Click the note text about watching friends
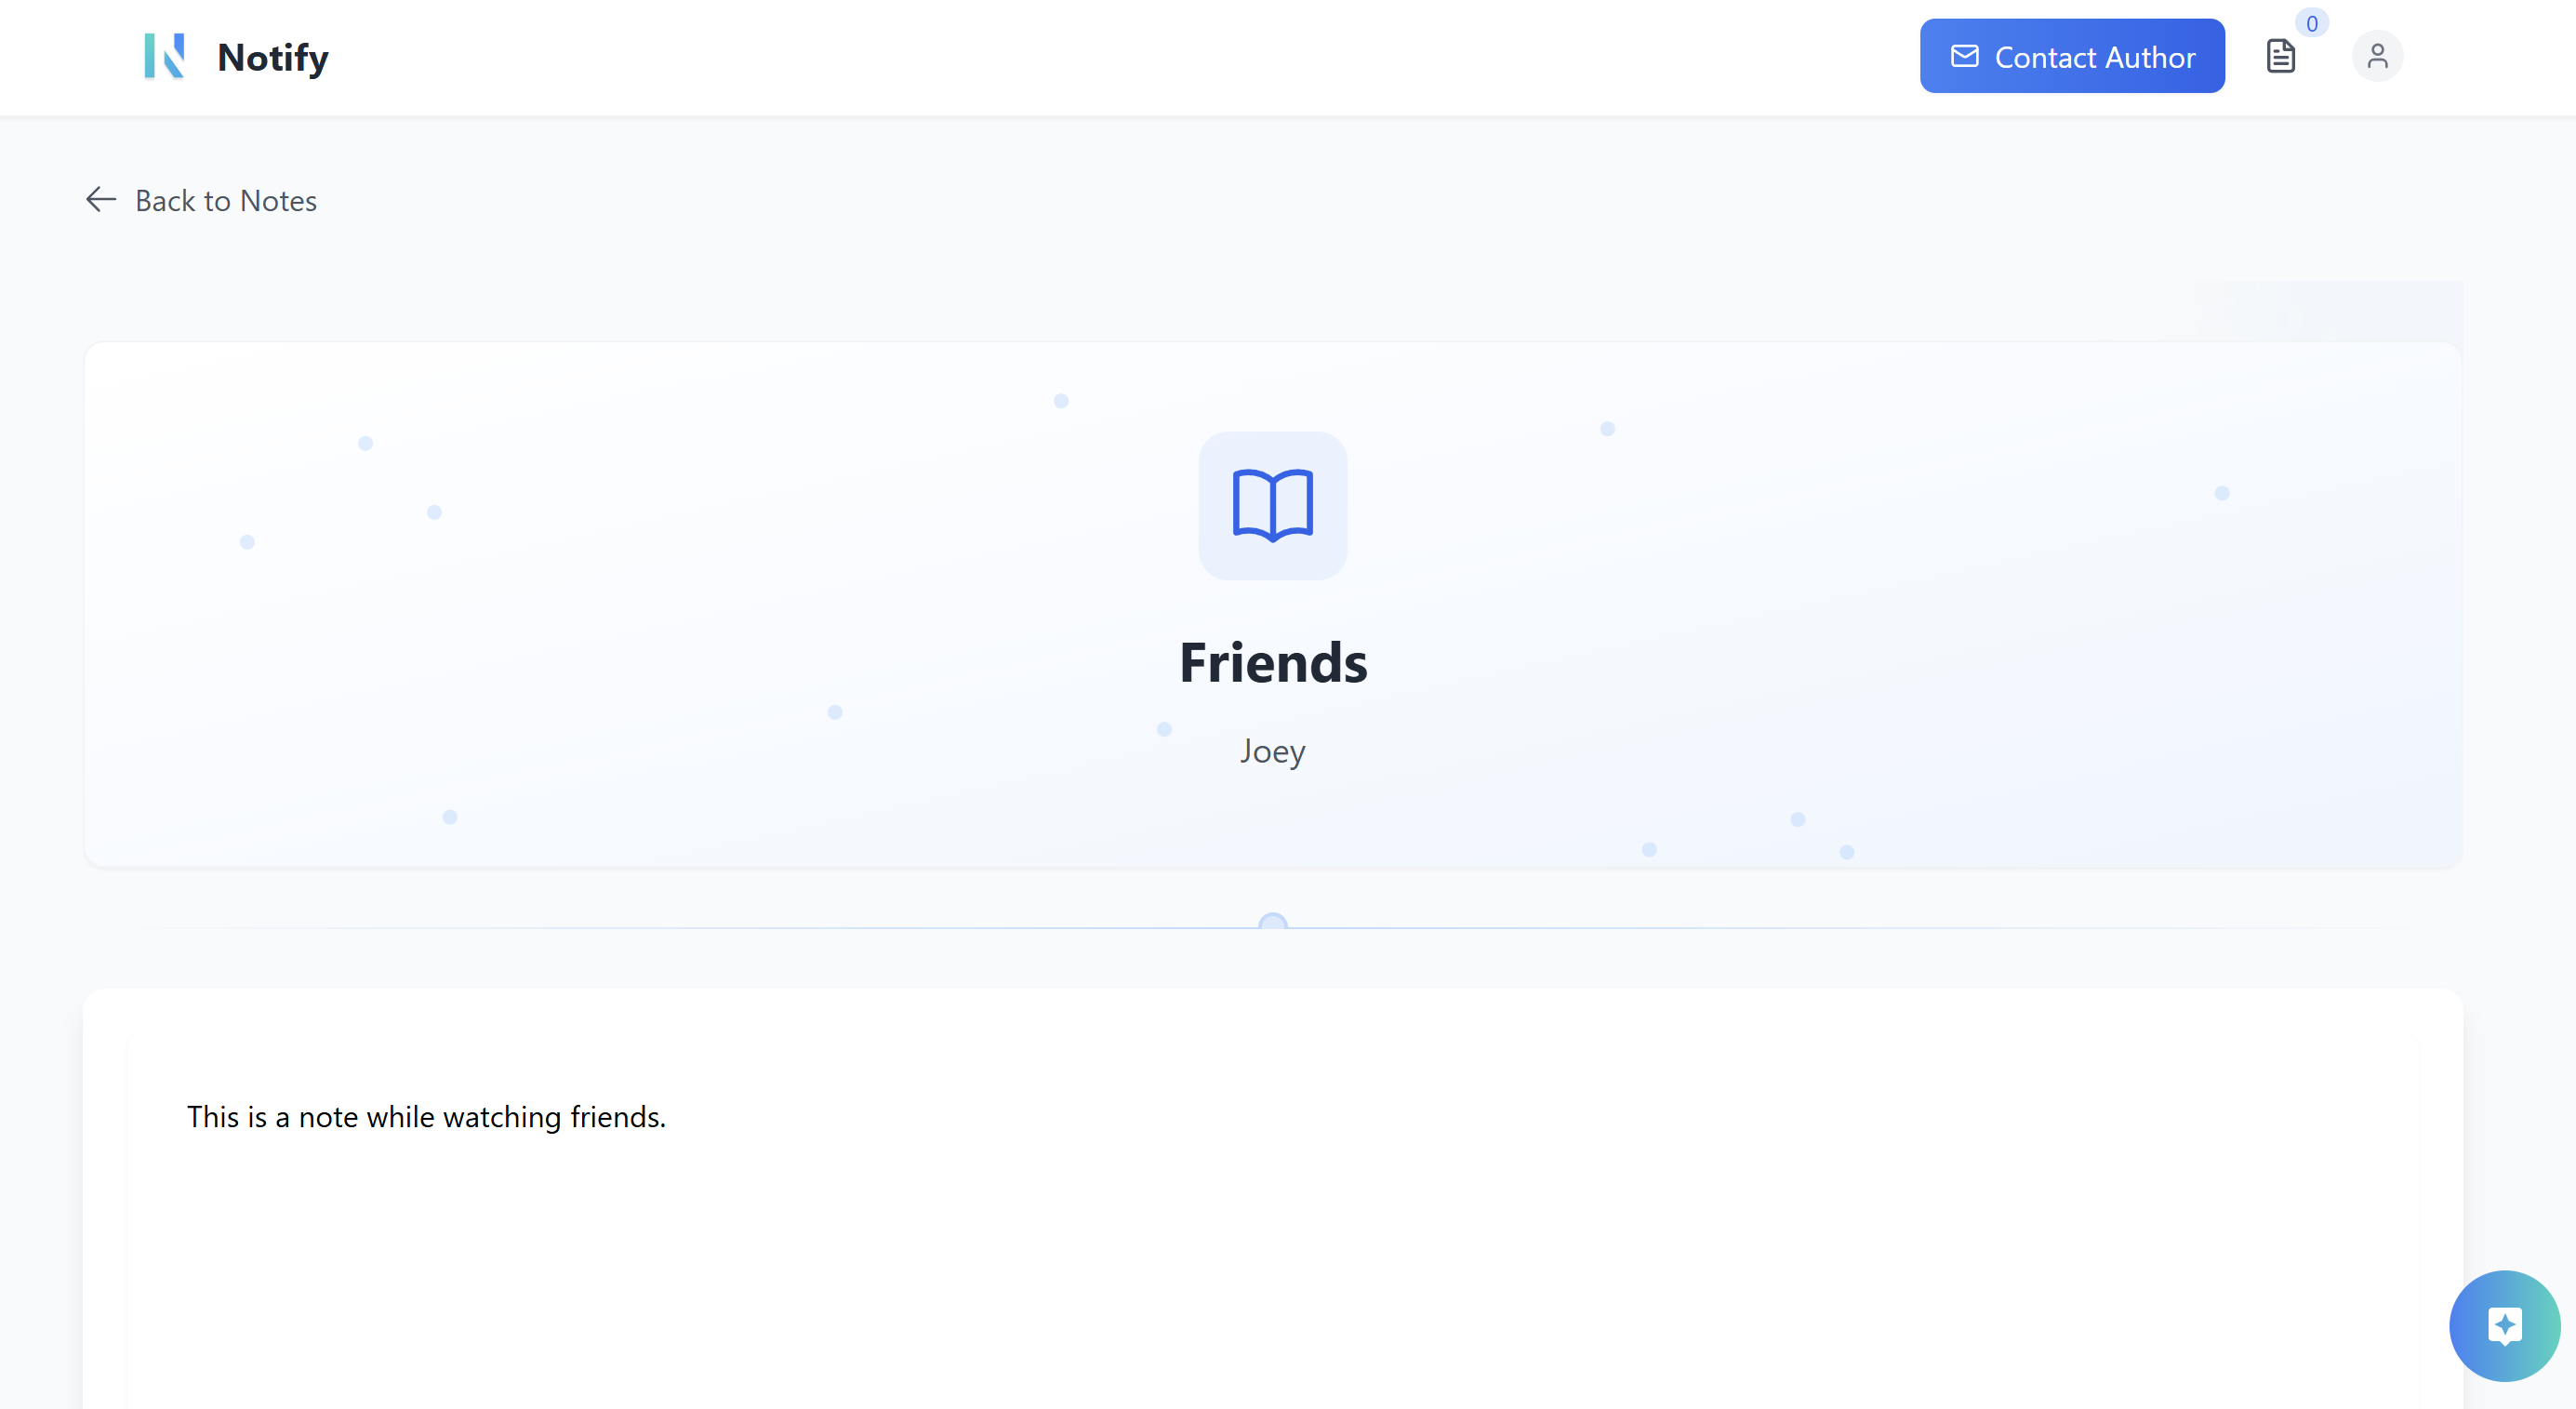The image size is (2576, 1409). 426,1116
